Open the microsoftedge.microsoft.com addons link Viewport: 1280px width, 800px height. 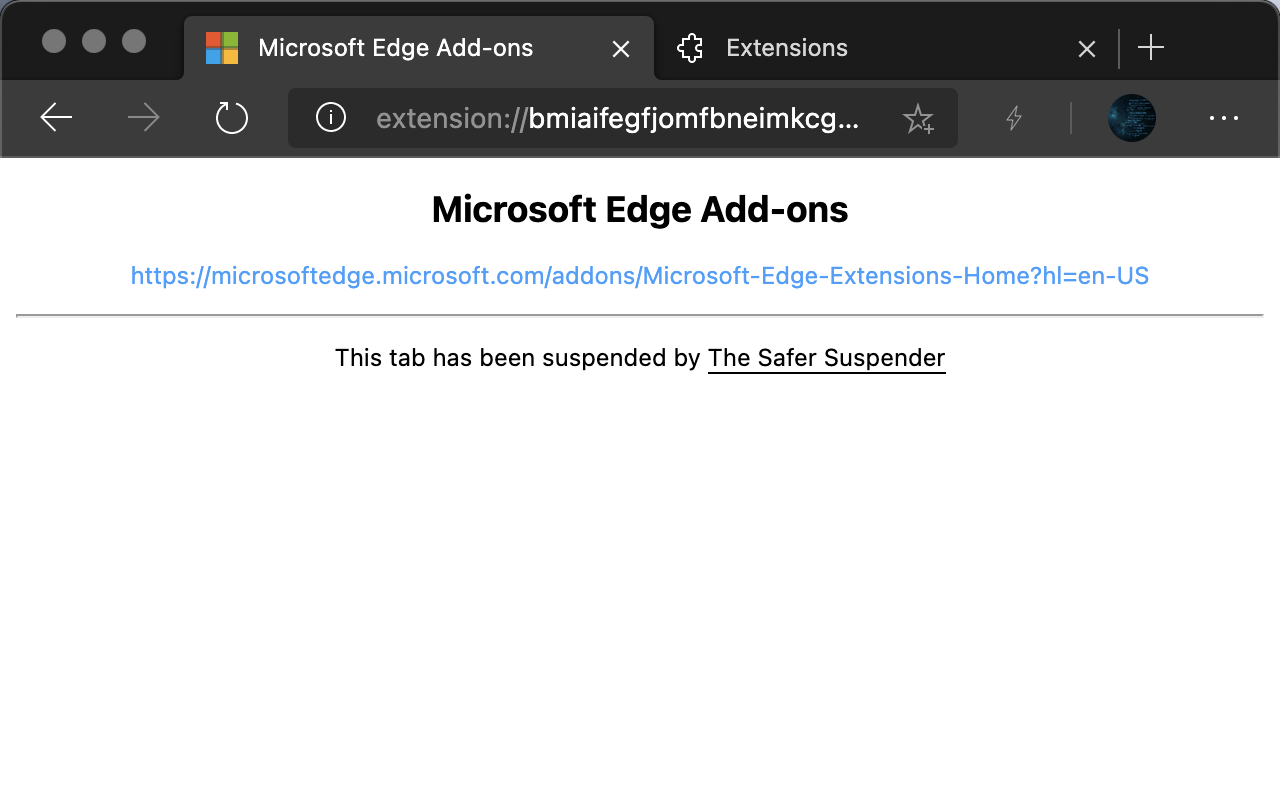click(x=640, y=276)
